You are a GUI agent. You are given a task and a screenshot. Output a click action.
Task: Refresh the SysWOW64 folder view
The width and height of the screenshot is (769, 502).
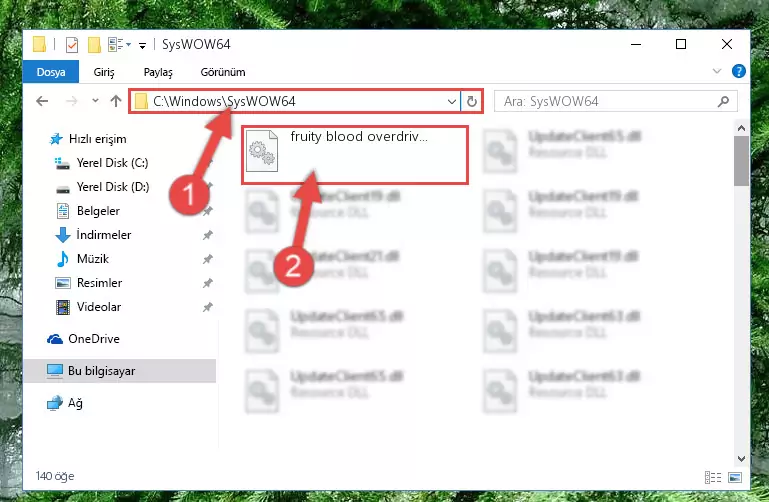471,101
